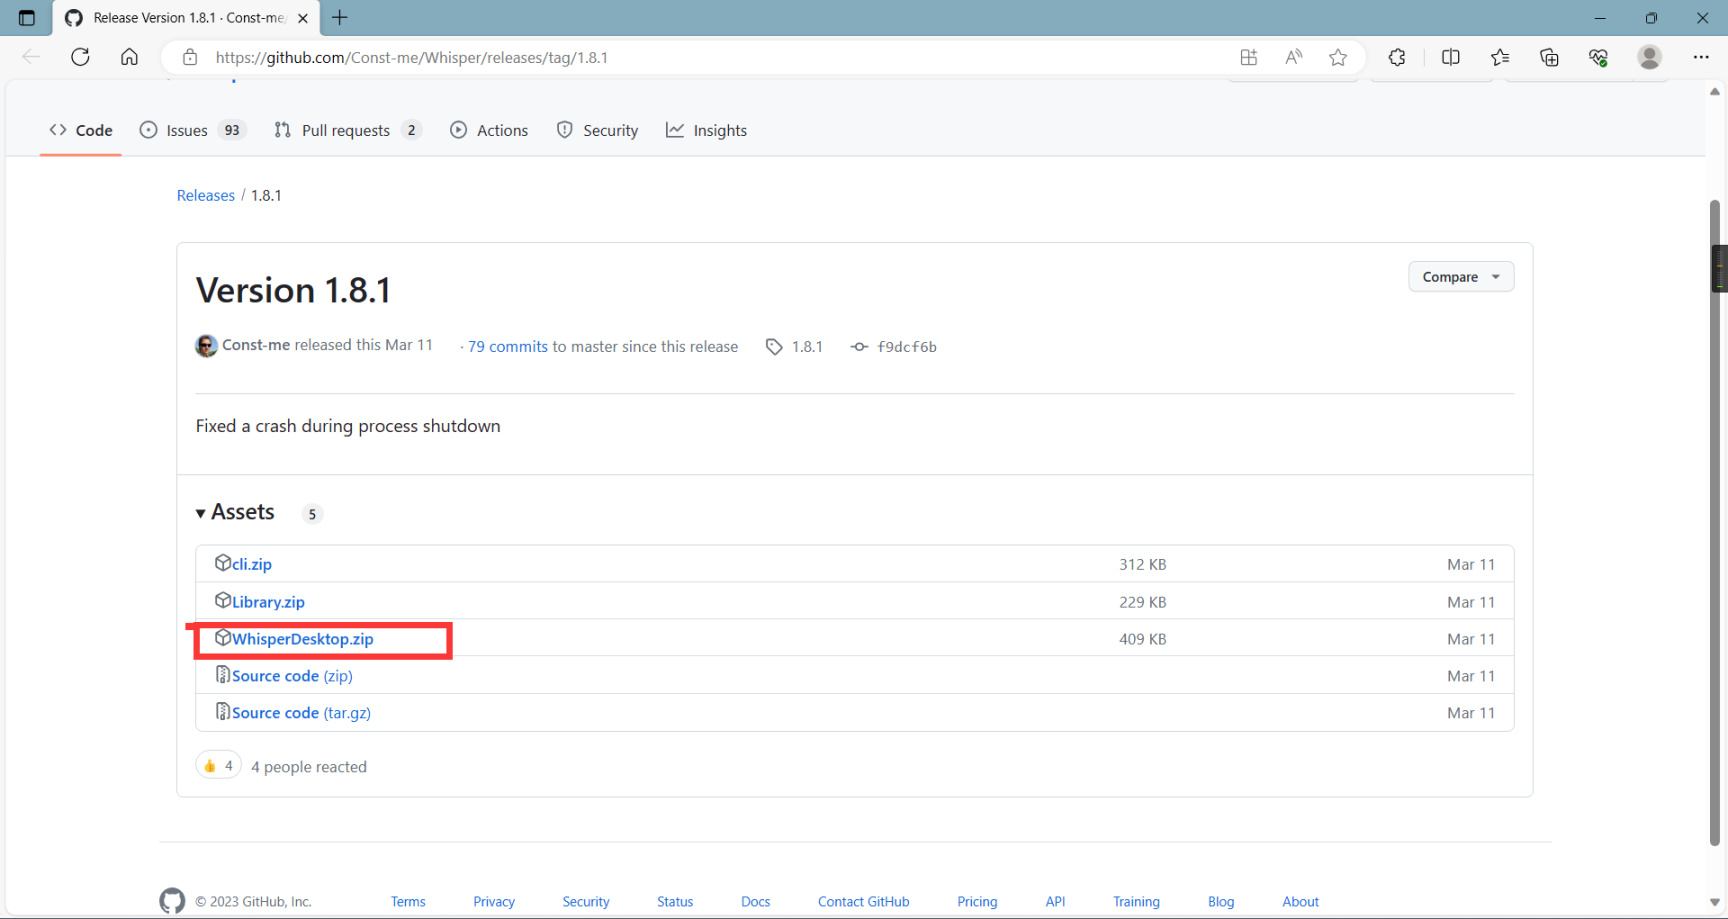The width and height of the screenshot is (1728, 919).
Task: Download Source code (tar.gz)
Action: point(301,713)
